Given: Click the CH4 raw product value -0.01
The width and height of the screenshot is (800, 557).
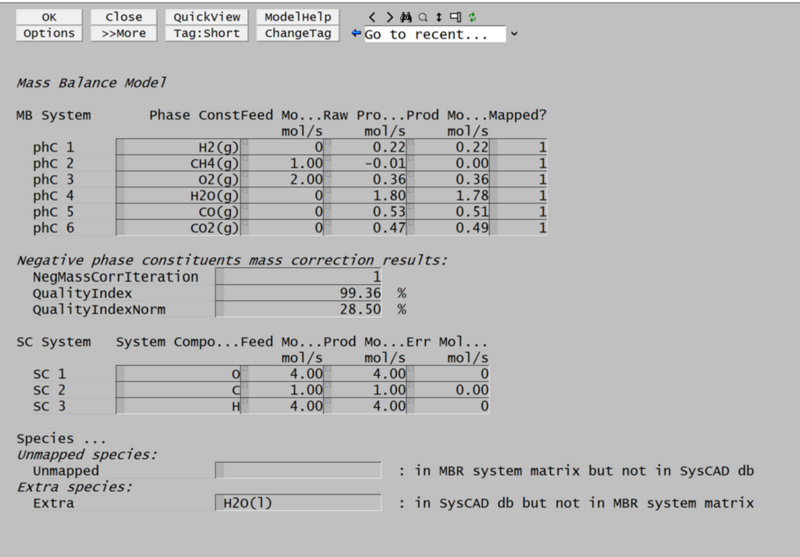Looking at the screenshot, I should point(366,163).
